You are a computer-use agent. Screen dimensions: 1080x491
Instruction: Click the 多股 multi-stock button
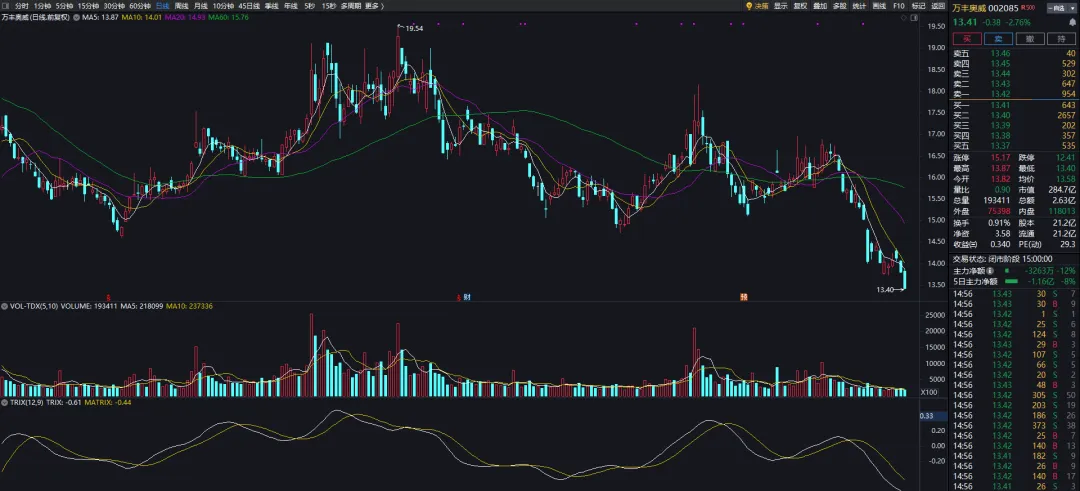(x=839, y=6)
